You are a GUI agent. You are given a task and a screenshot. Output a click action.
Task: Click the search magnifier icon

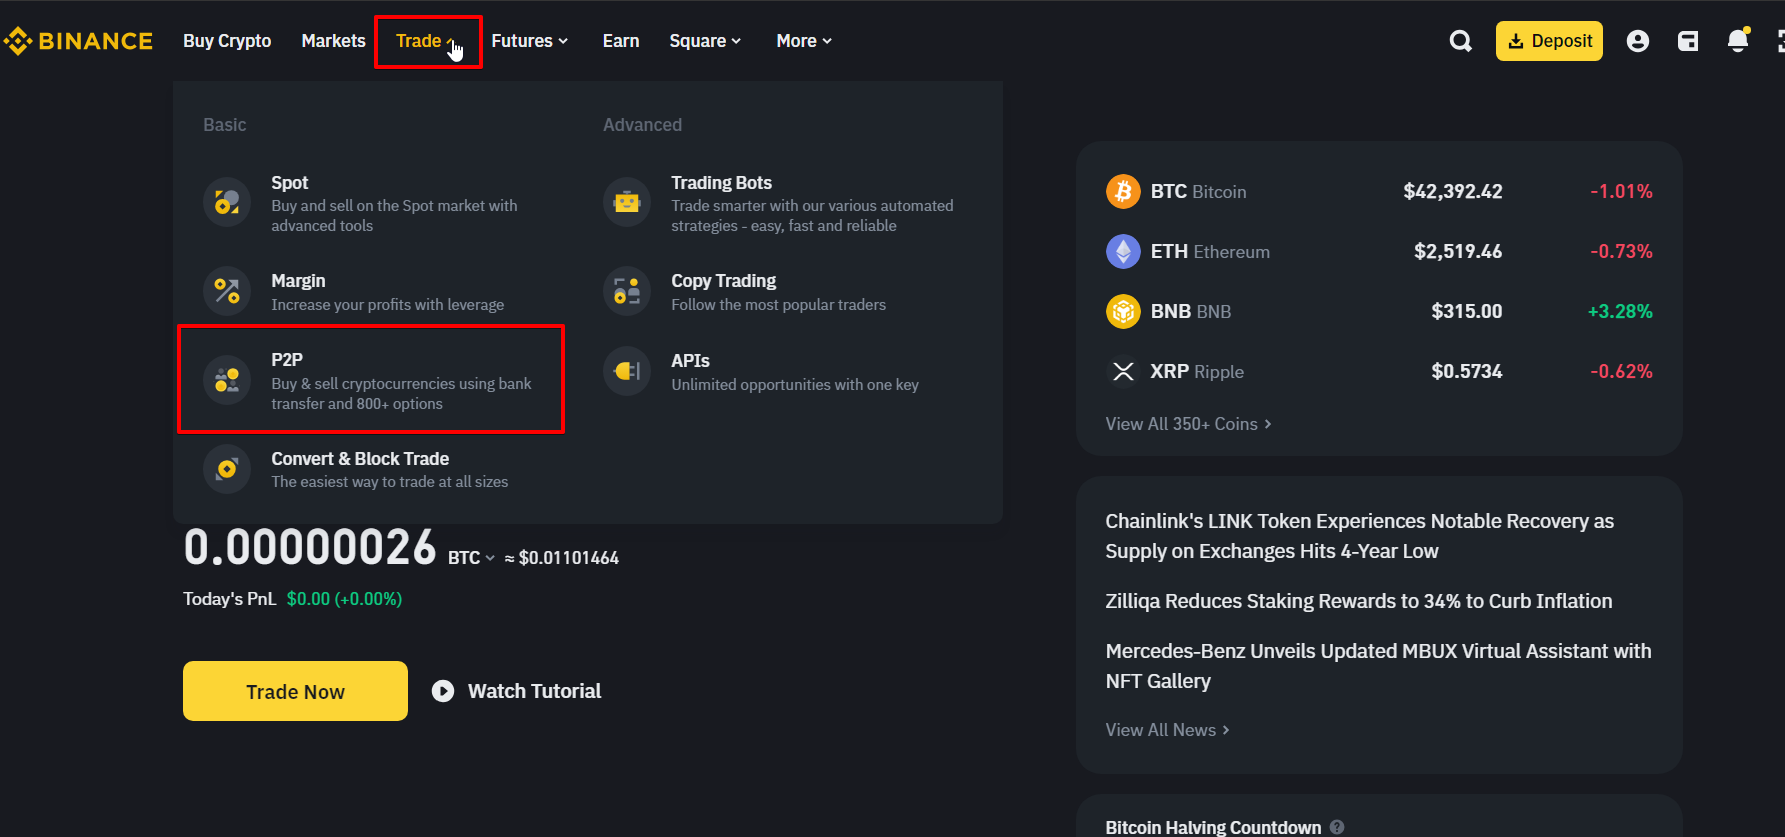click(x=1461, y=41)
